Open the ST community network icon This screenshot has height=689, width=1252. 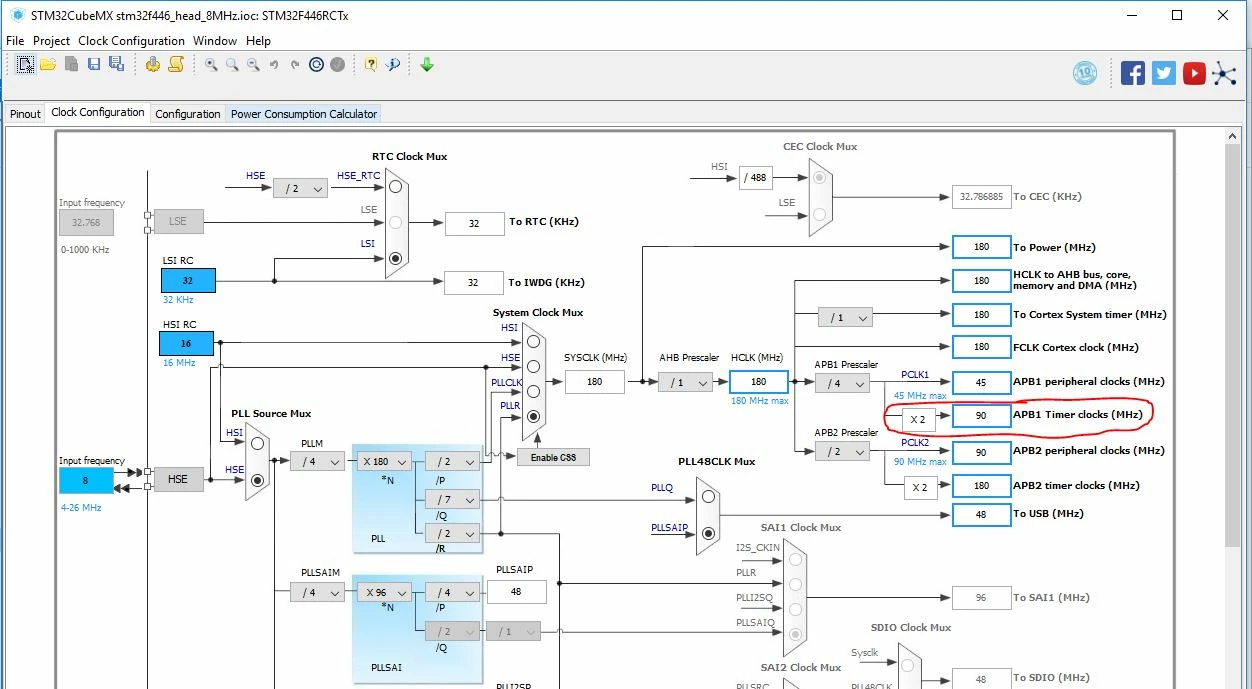pyautogui.click(x=1224, y=73)
